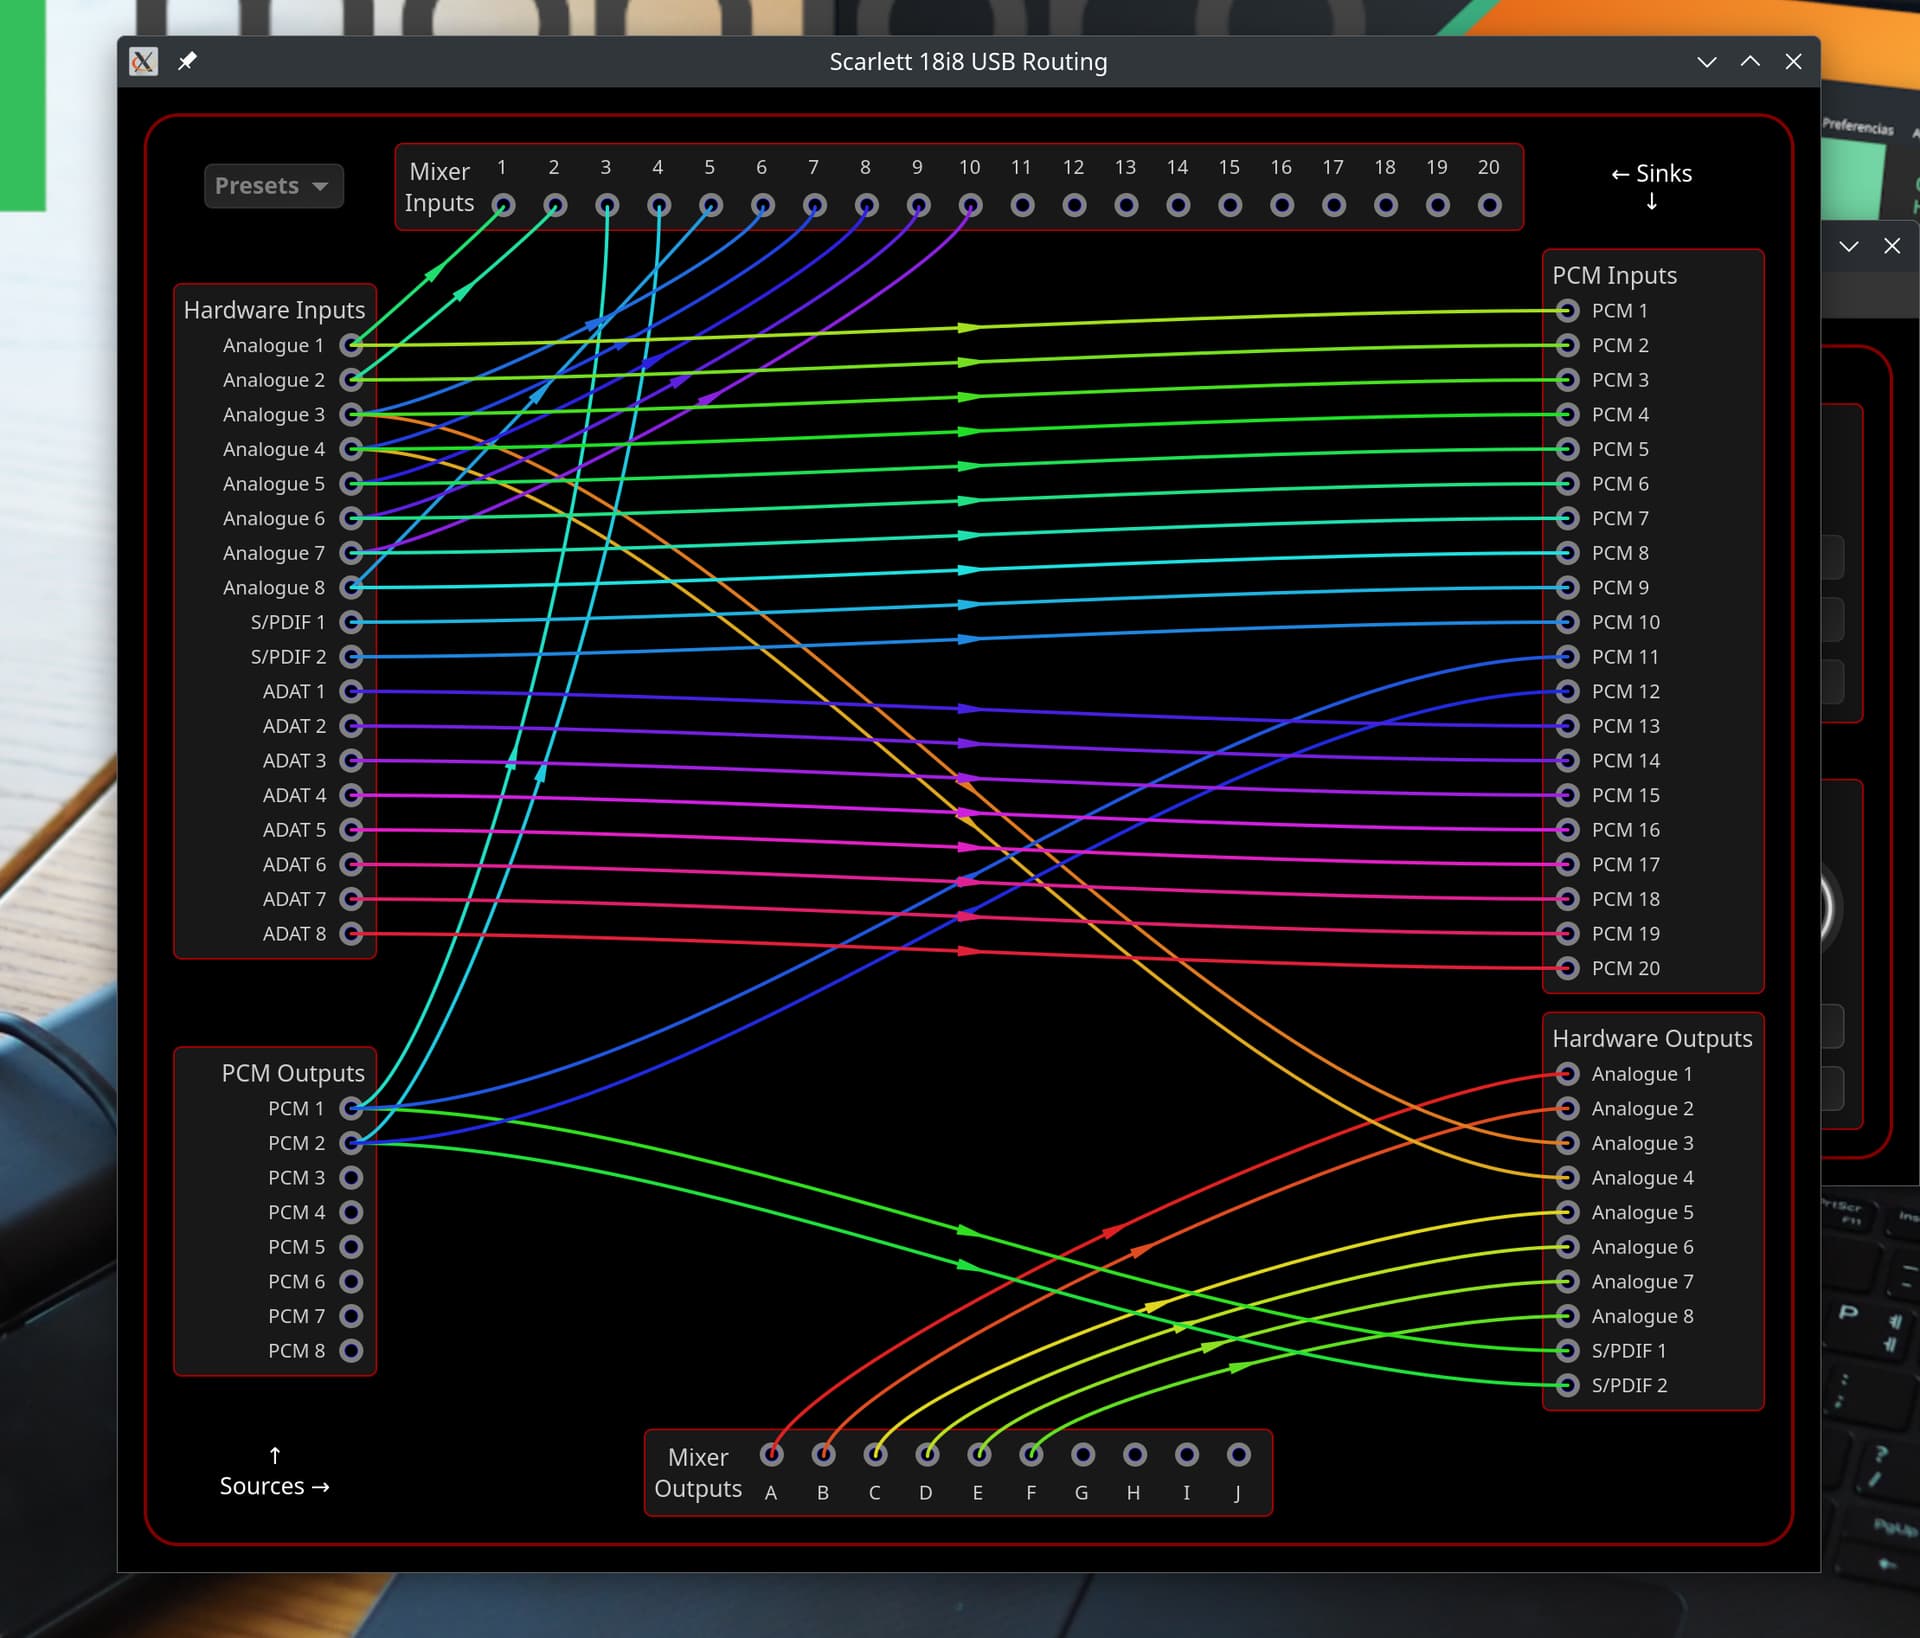Select Mixer Output C port

pos(876,1454)
